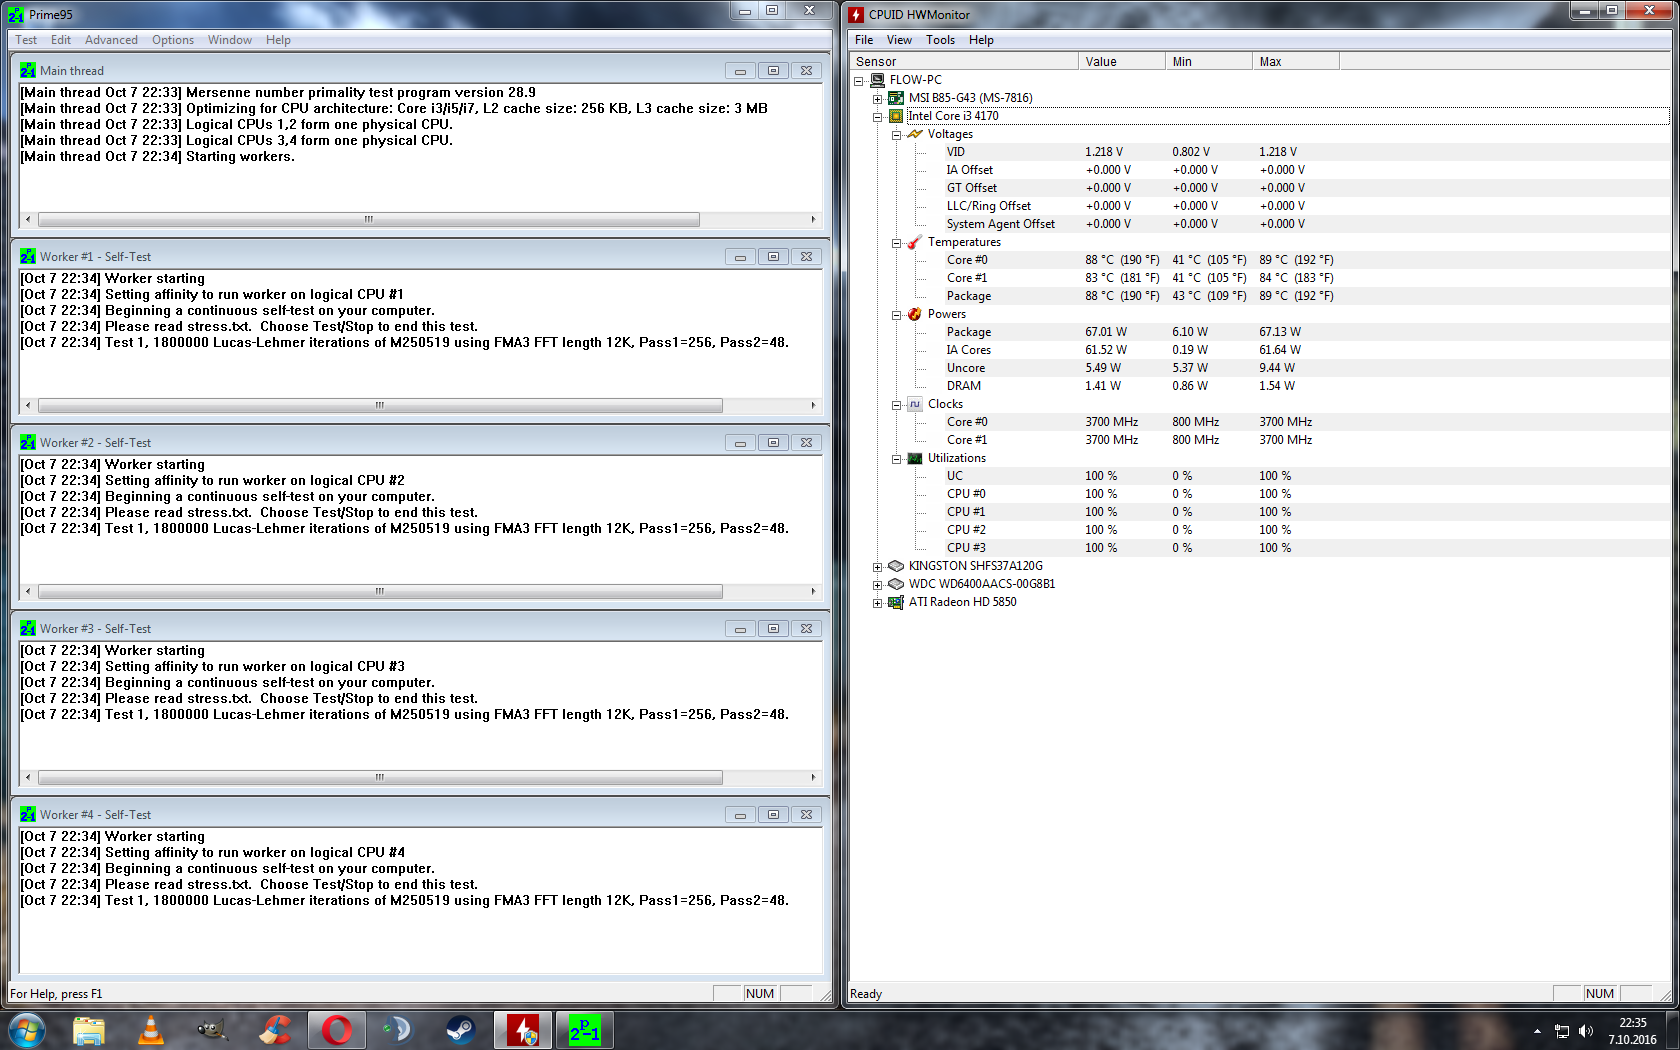Open the Prime95 Window menu
Image resolution: width=1680 pixels, height=1050 pixels.
point(230,40)
